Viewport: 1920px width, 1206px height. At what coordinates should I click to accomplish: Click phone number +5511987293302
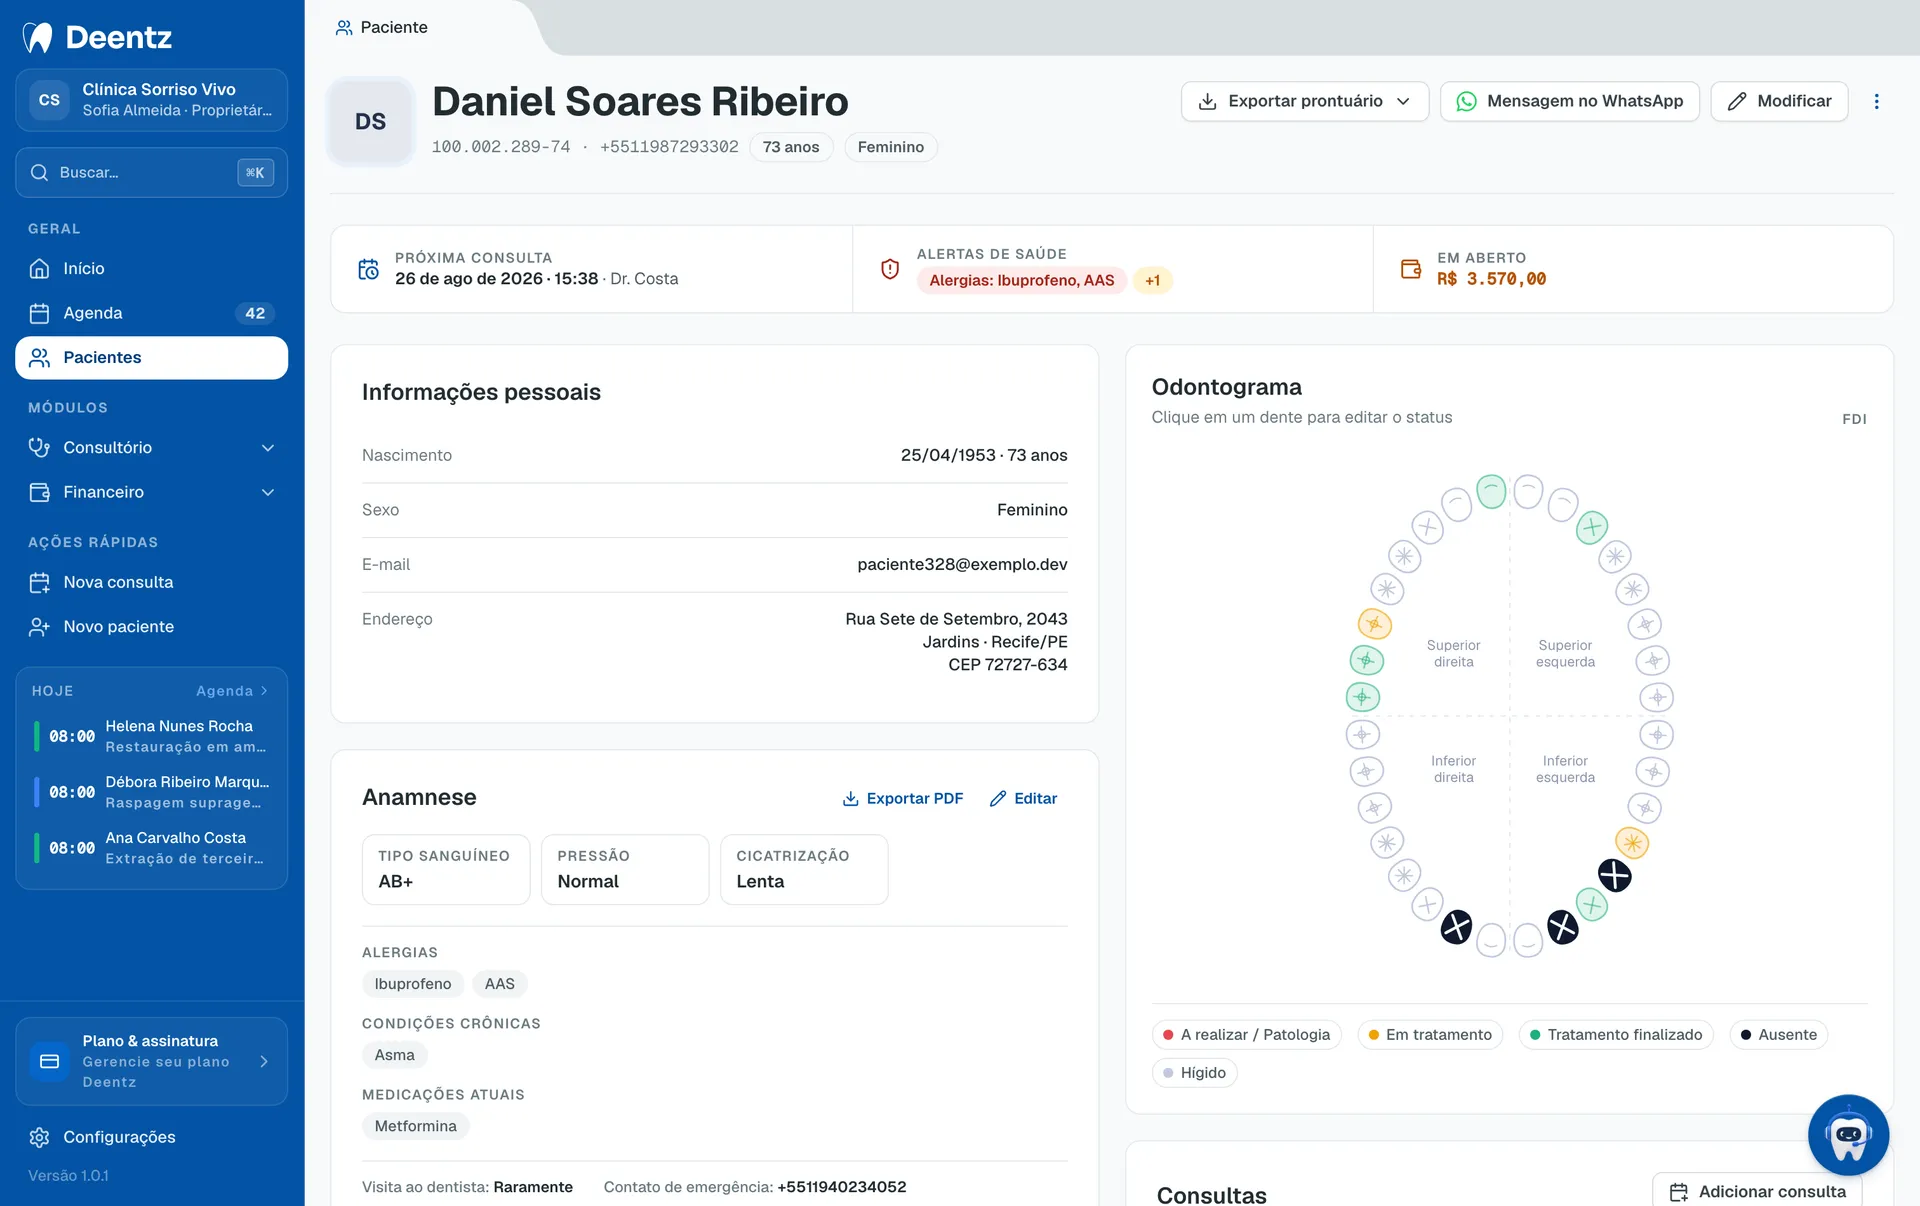[669, 147]
